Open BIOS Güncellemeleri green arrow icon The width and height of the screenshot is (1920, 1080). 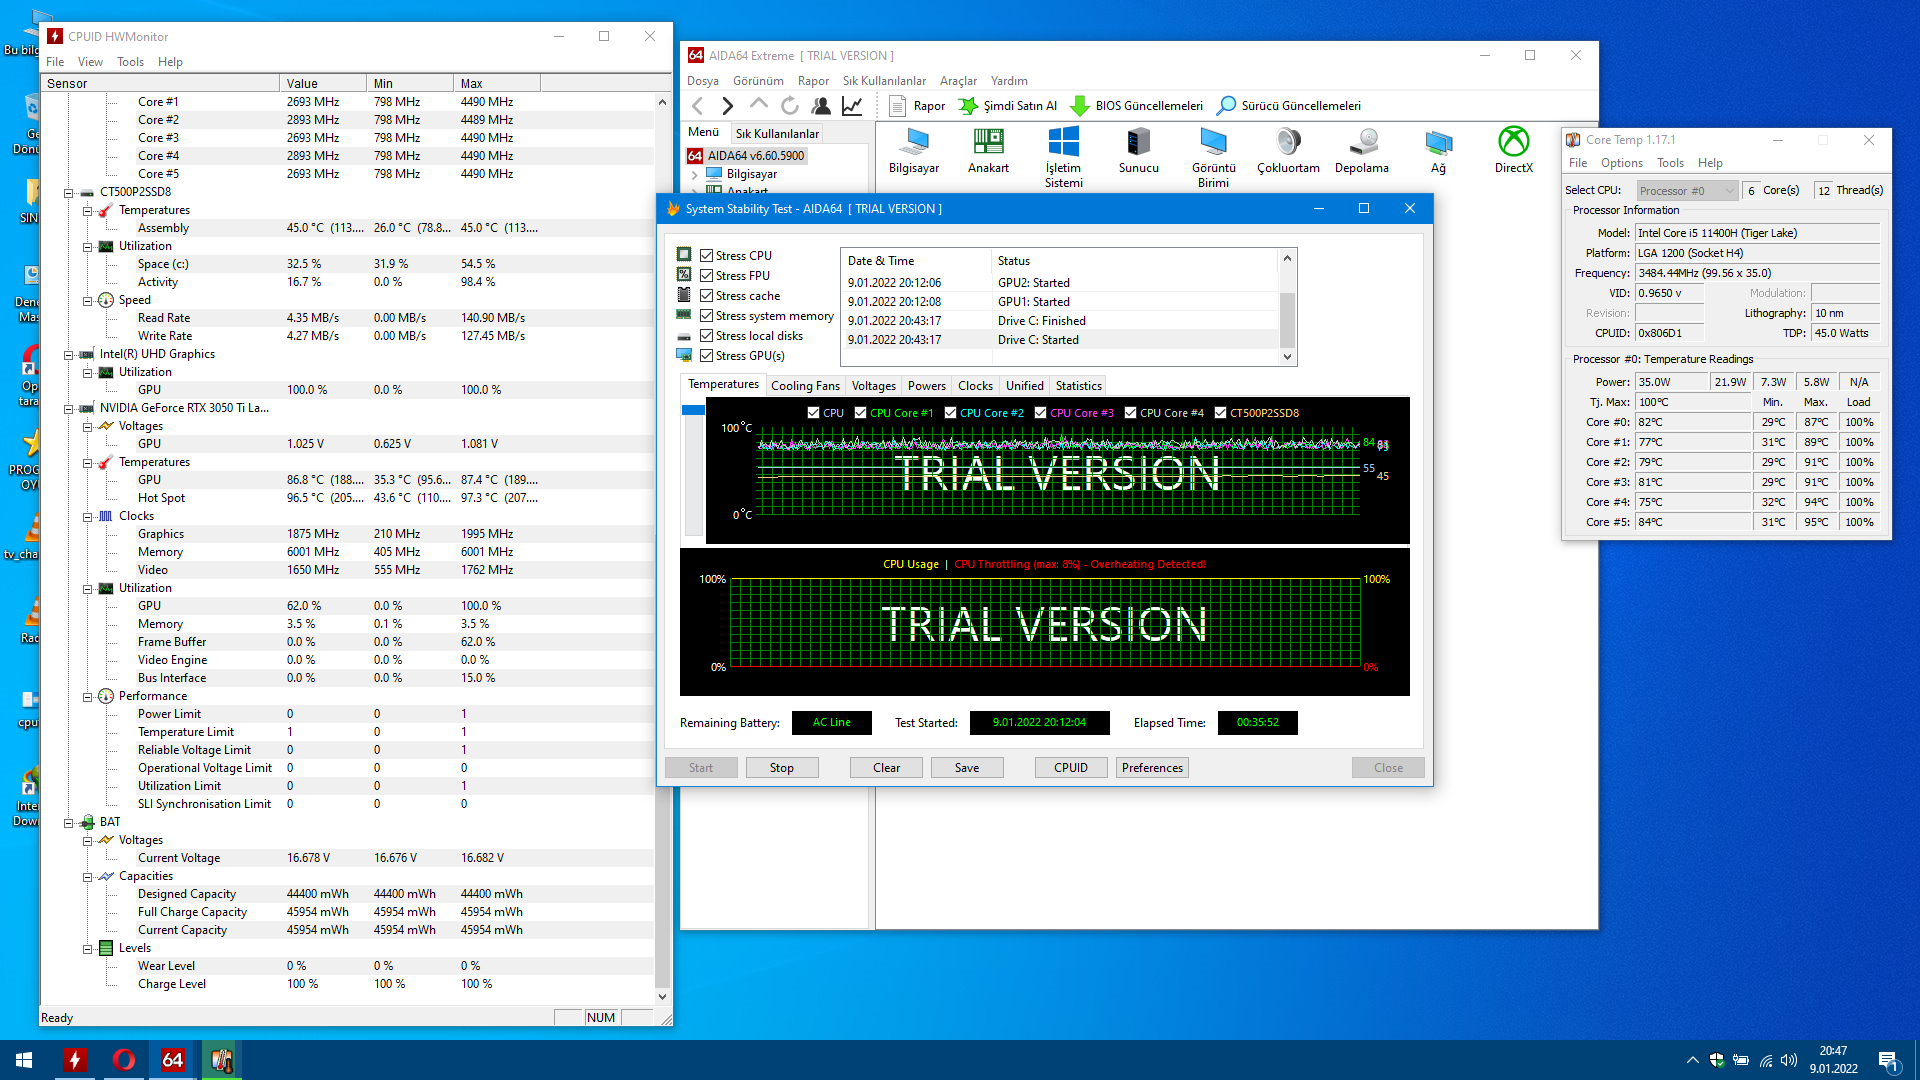(x=1080, y=106)
